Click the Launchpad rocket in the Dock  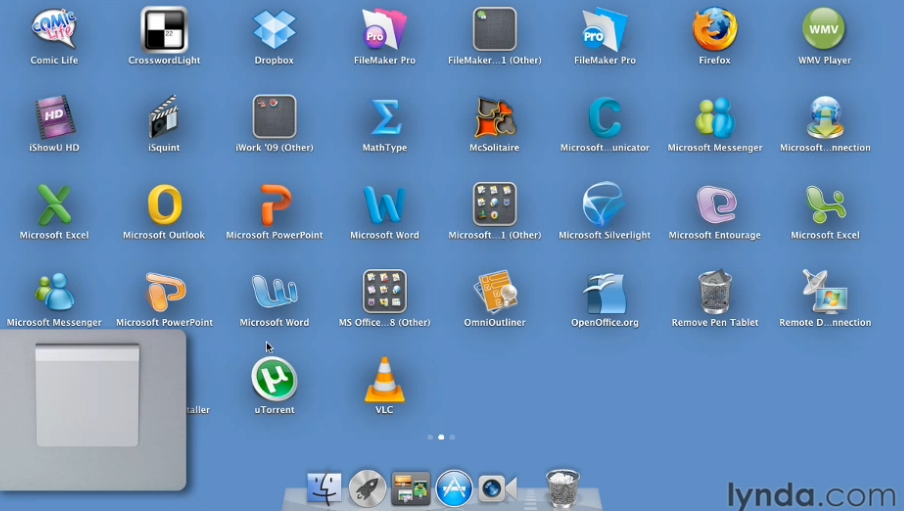(367, 489)
